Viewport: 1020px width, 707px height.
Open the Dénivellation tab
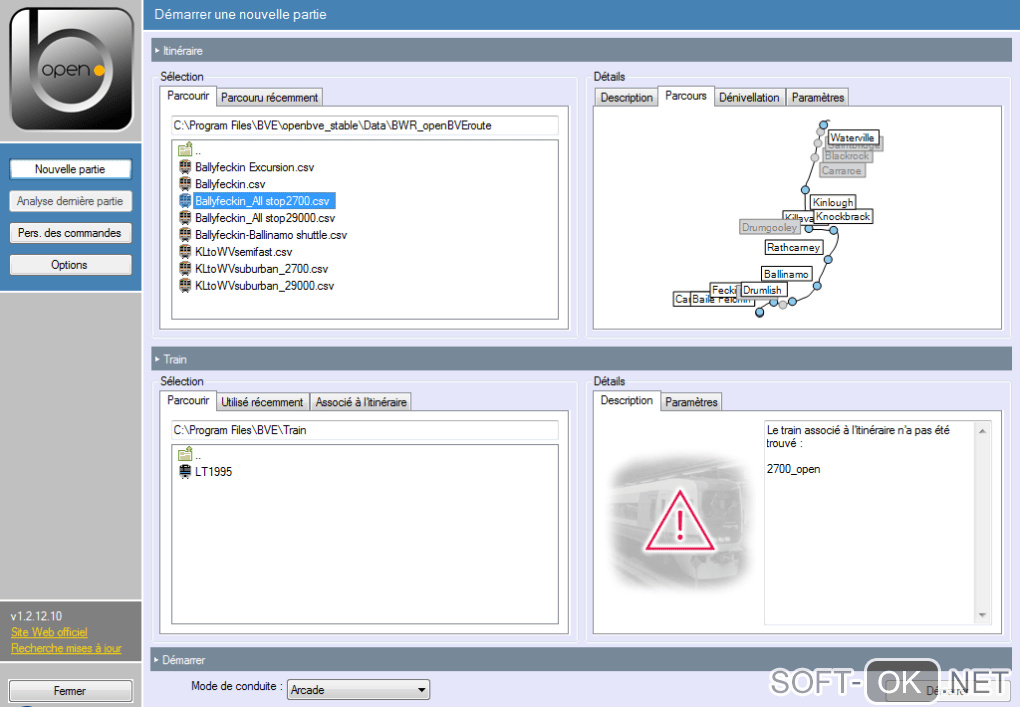pyautogui.click(x=749, y=98)
